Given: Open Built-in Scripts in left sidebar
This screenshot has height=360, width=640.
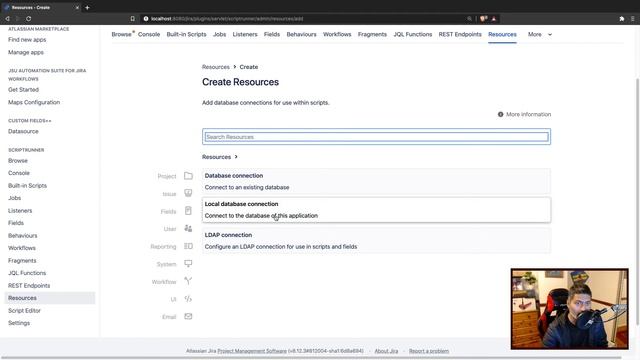Looking at the screenshot, I should (27, 185).
